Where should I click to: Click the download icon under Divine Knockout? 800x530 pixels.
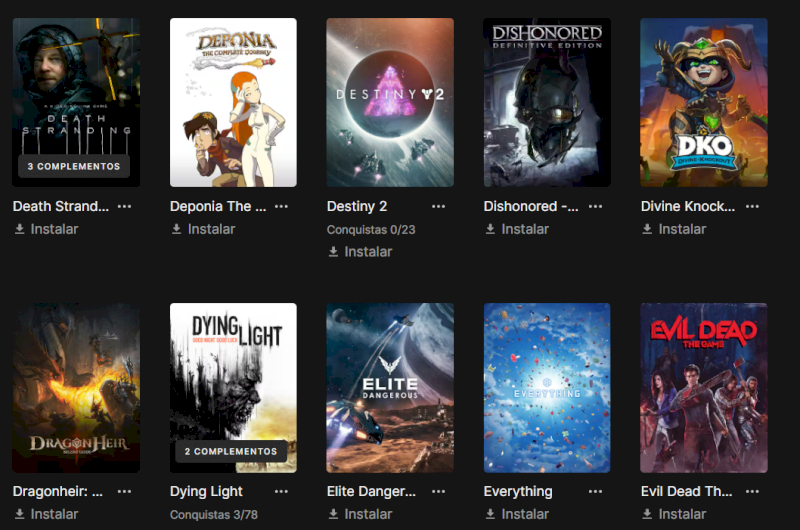pos(647,229)
